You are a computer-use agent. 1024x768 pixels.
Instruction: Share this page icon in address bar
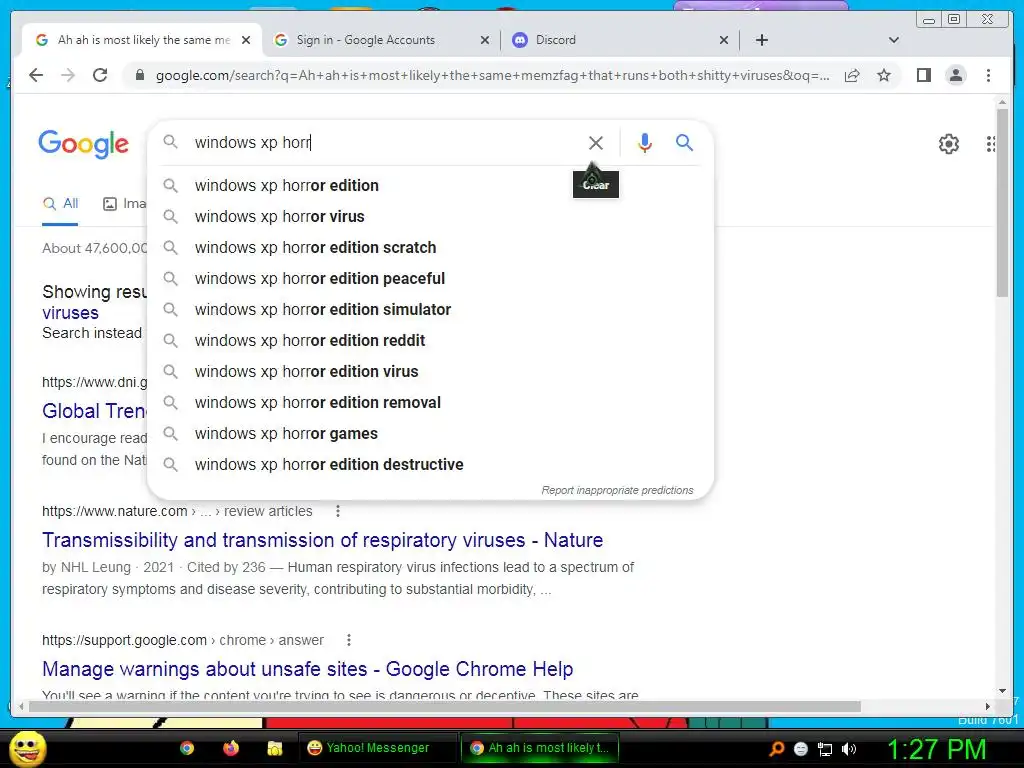click(852, 75)
